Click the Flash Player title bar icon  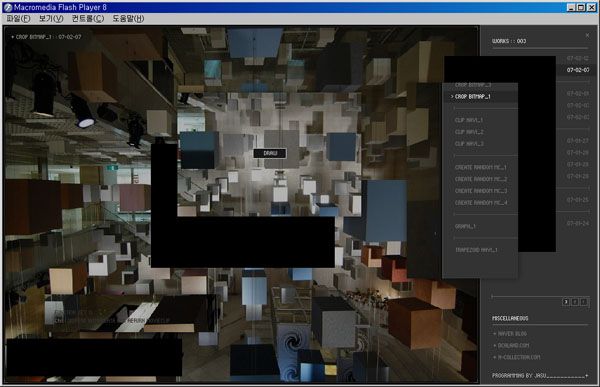(x=7, y=7)
